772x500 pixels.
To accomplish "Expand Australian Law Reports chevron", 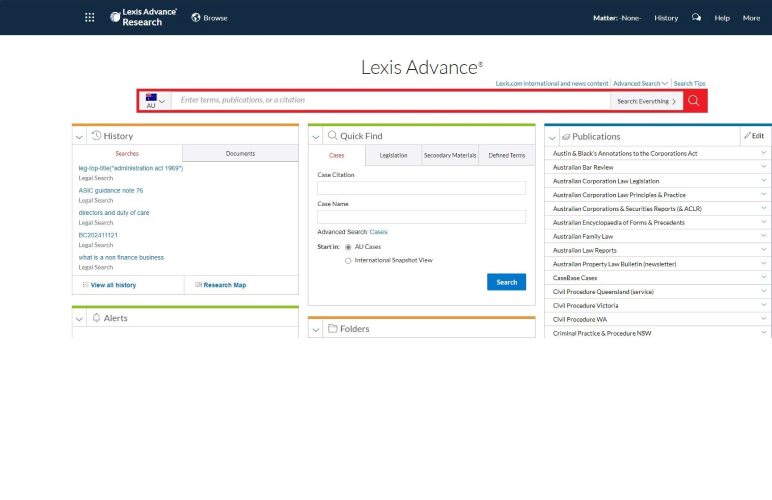I will click(x=763, y=250).
